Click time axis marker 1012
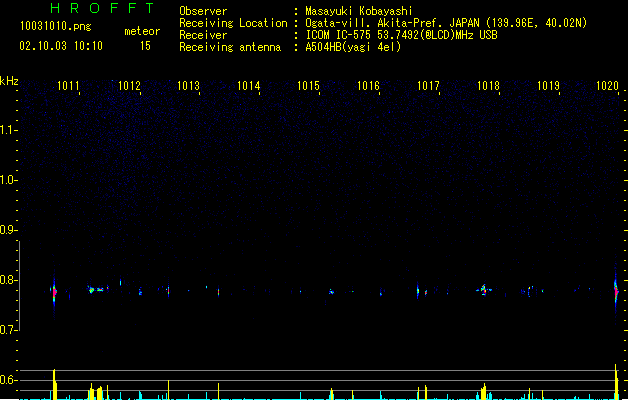This screenshot has width=629, height=400. (x=130, y=86)
